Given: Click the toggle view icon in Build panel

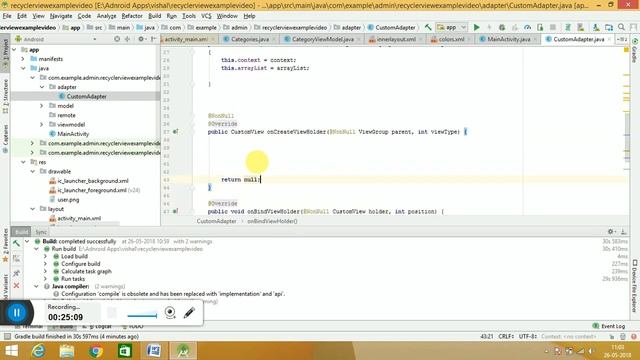Looking at the screenshot, I should pos(16,258).
